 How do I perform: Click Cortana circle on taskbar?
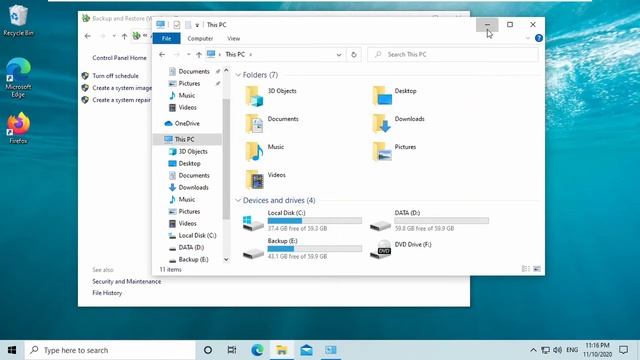208,350
